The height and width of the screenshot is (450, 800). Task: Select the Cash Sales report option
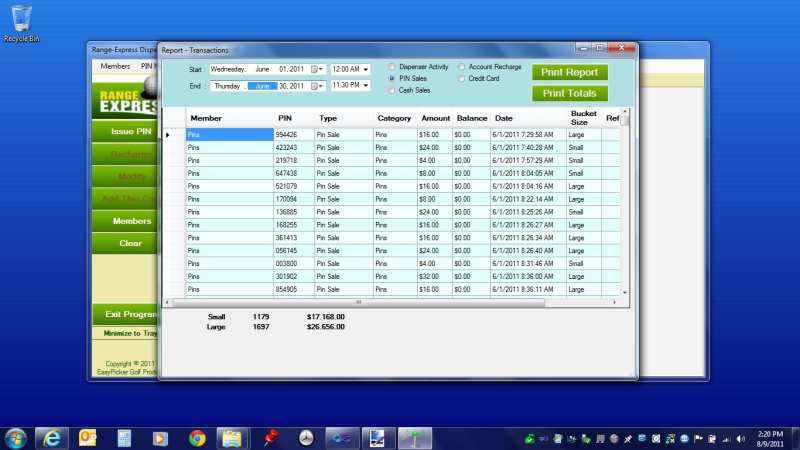pos(392,90)
